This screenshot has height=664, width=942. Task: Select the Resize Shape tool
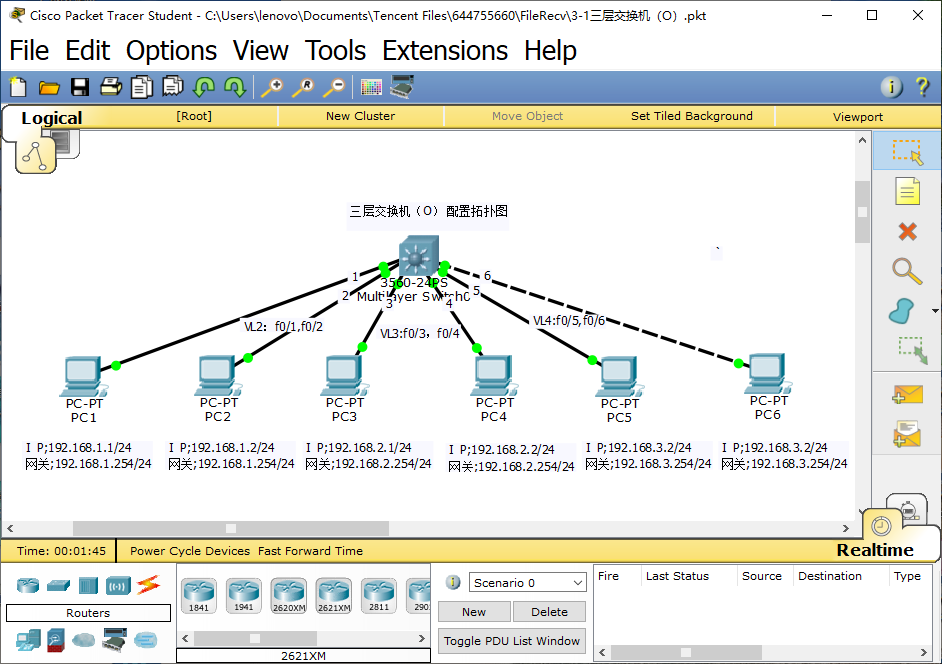pos(913,350)
